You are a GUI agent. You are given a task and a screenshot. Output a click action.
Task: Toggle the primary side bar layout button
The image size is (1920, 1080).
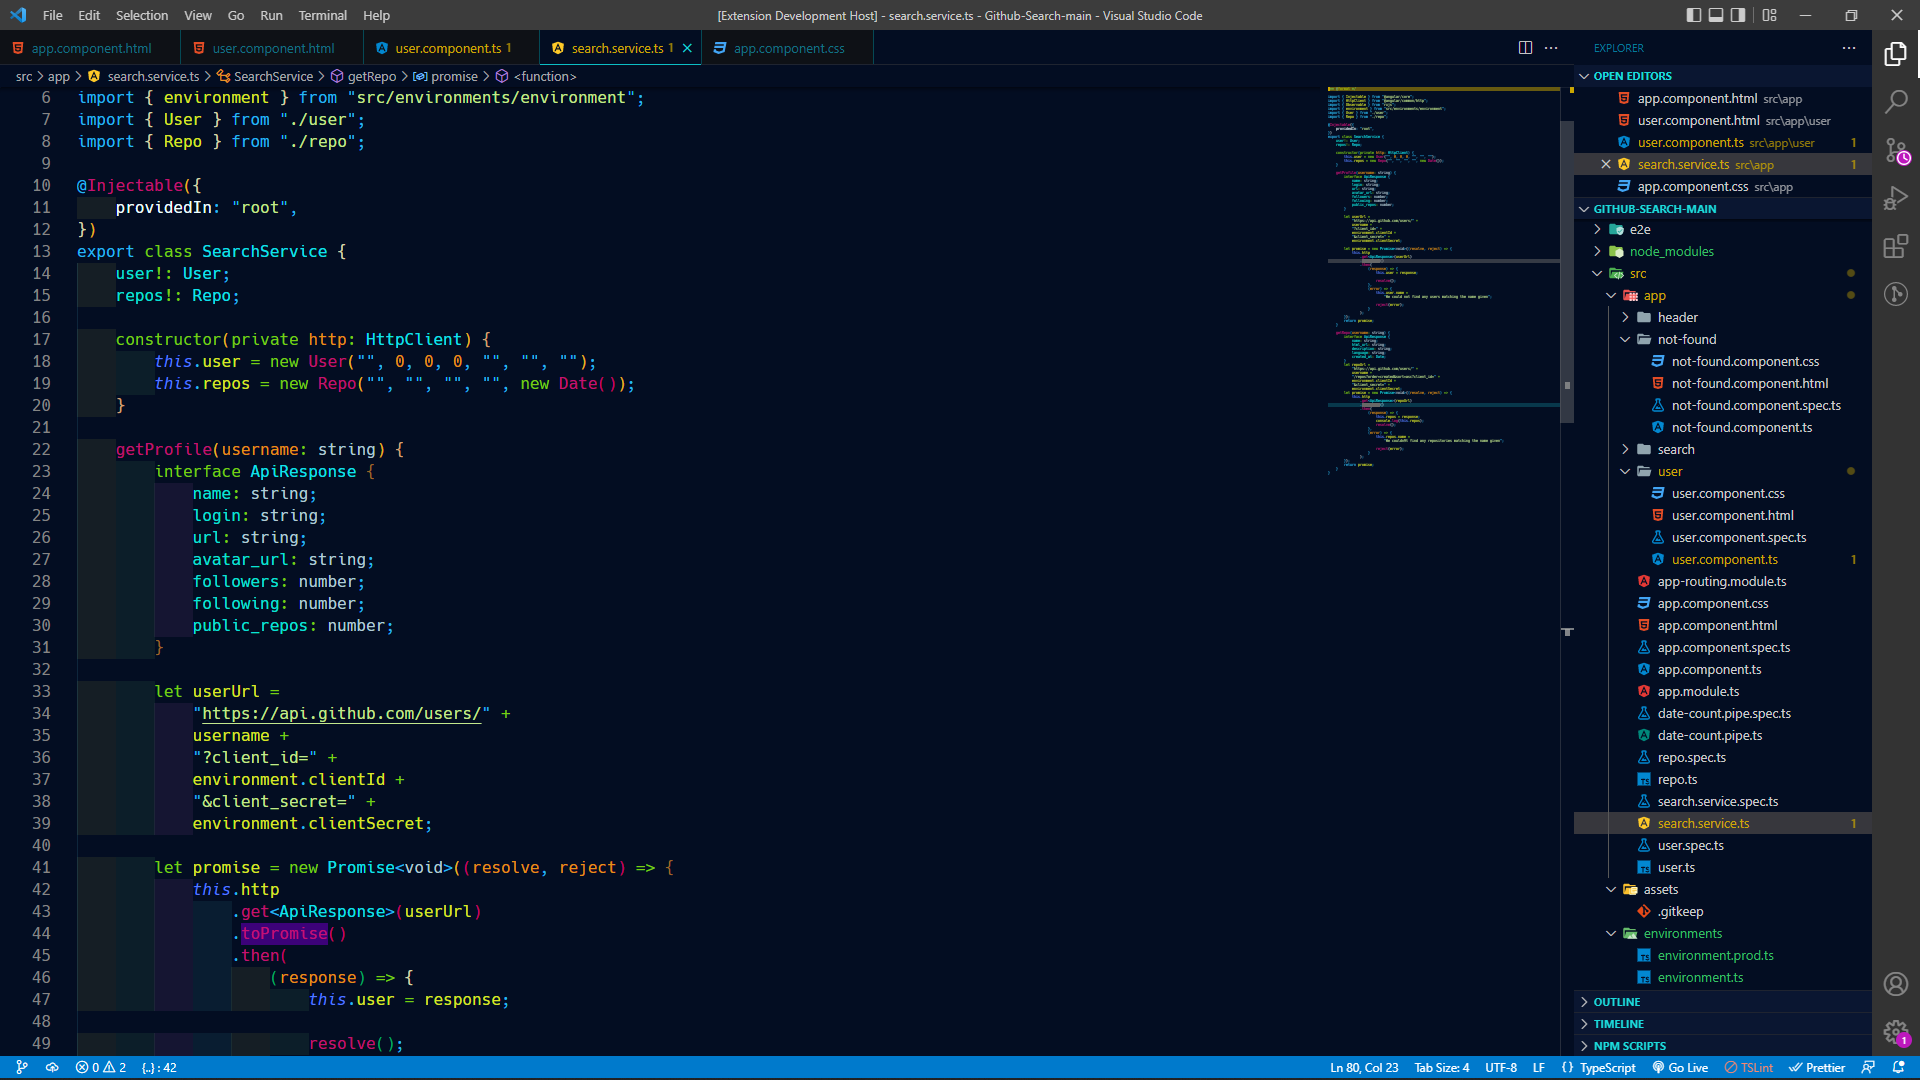[x=1693, y=15]
